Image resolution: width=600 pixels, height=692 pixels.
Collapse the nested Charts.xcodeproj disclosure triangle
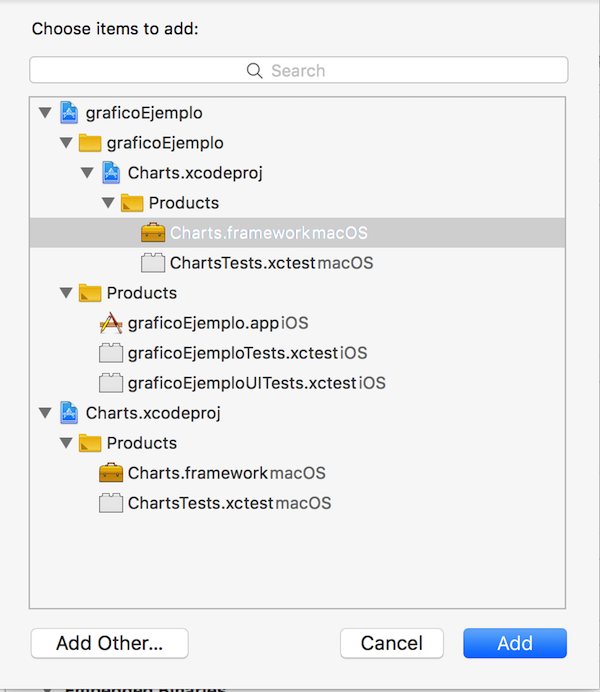point(86,173)
